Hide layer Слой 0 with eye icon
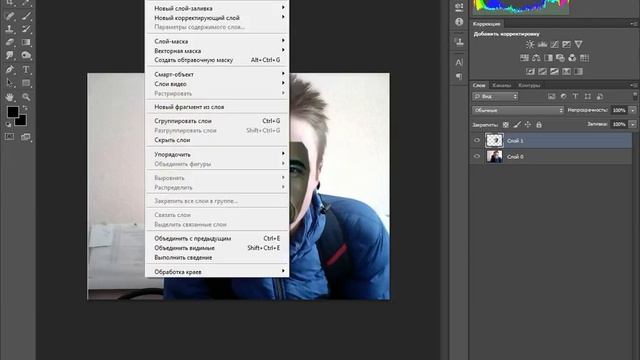Screen dimensions: 640x360 pyautogui.click(x=477, y=156)
